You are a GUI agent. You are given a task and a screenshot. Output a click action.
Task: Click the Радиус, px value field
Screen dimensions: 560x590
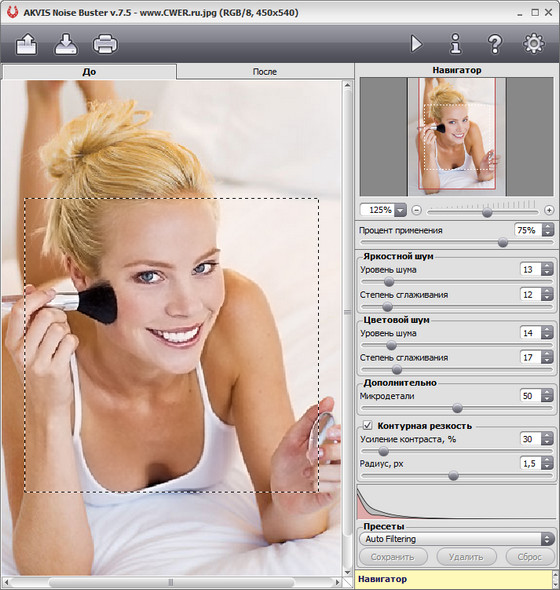(530, 464)
